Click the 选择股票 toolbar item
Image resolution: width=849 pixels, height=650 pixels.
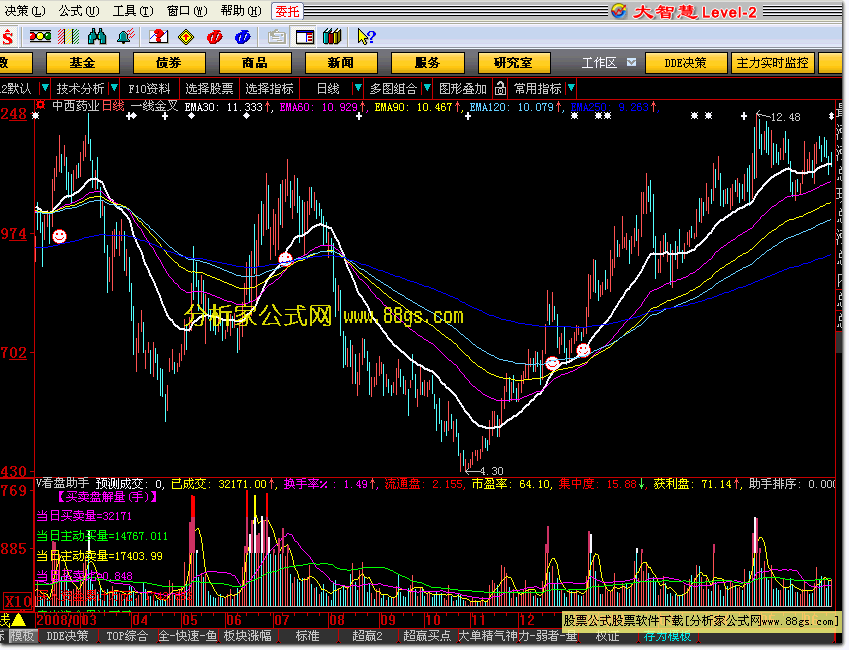(x=209, y=89)
